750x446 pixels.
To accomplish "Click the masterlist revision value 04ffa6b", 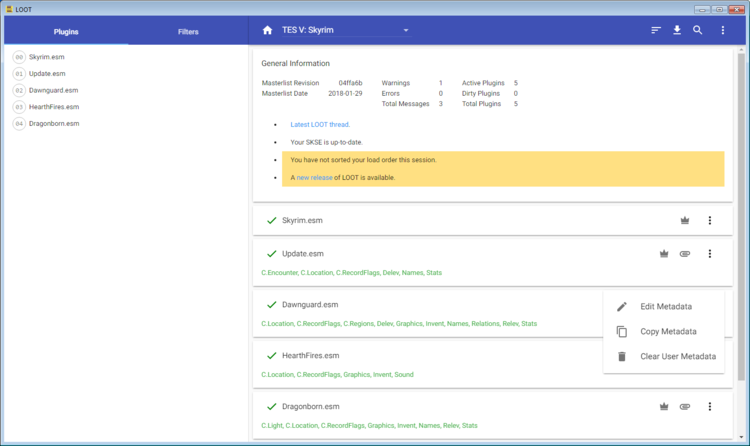I will (350, 83).
